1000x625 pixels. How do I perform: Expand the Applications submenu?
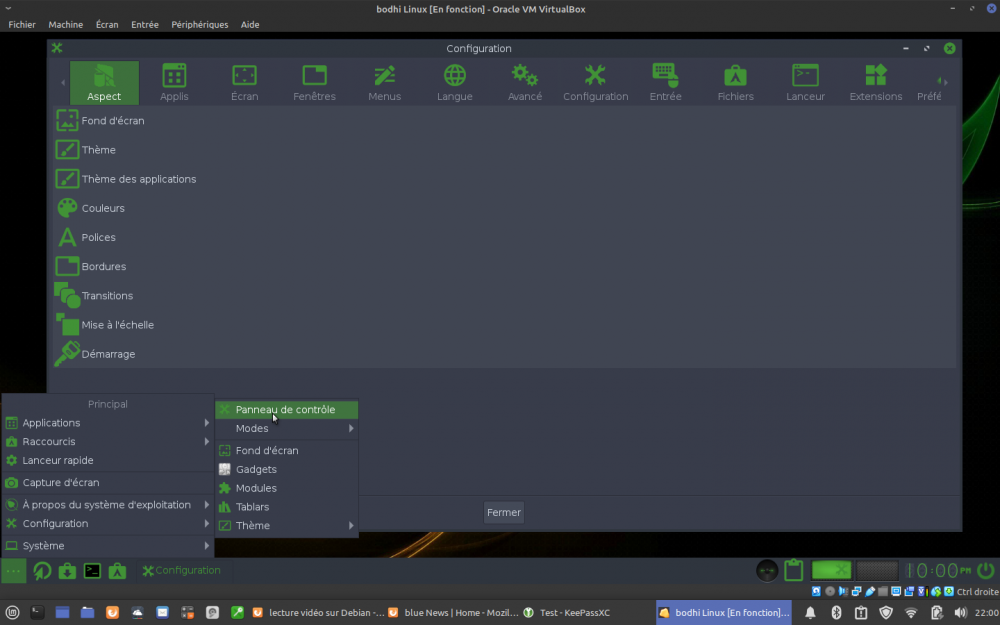(x=107, y=423)
